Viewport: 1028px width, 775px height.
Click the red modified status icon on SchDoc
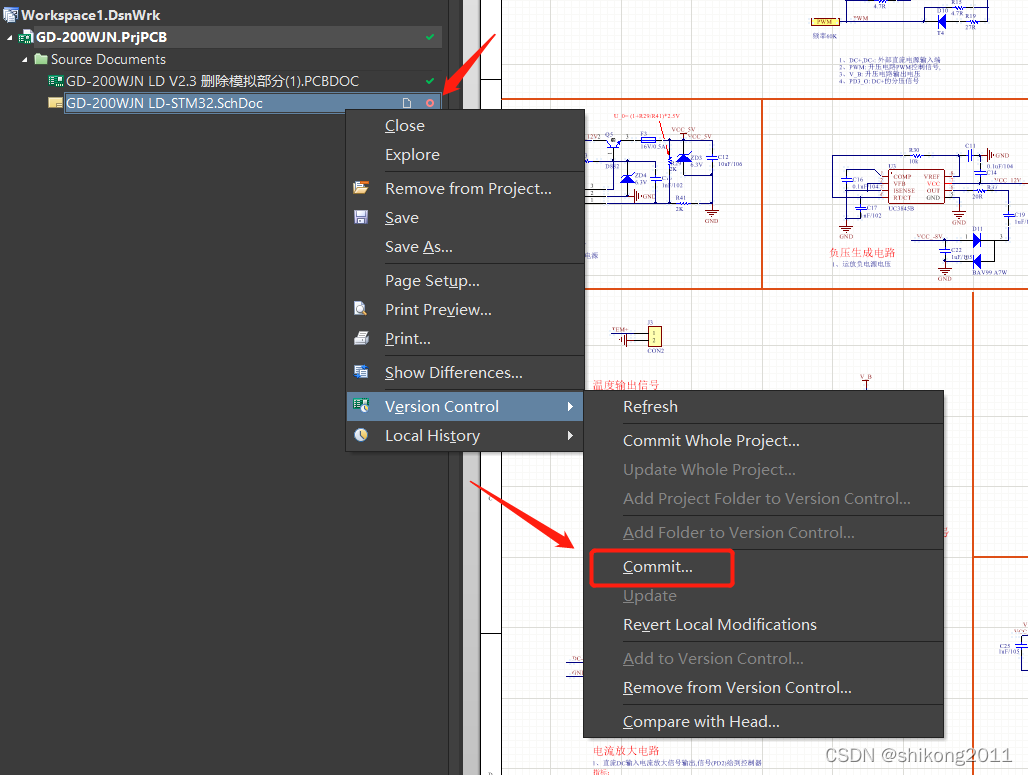pos(430,103)
